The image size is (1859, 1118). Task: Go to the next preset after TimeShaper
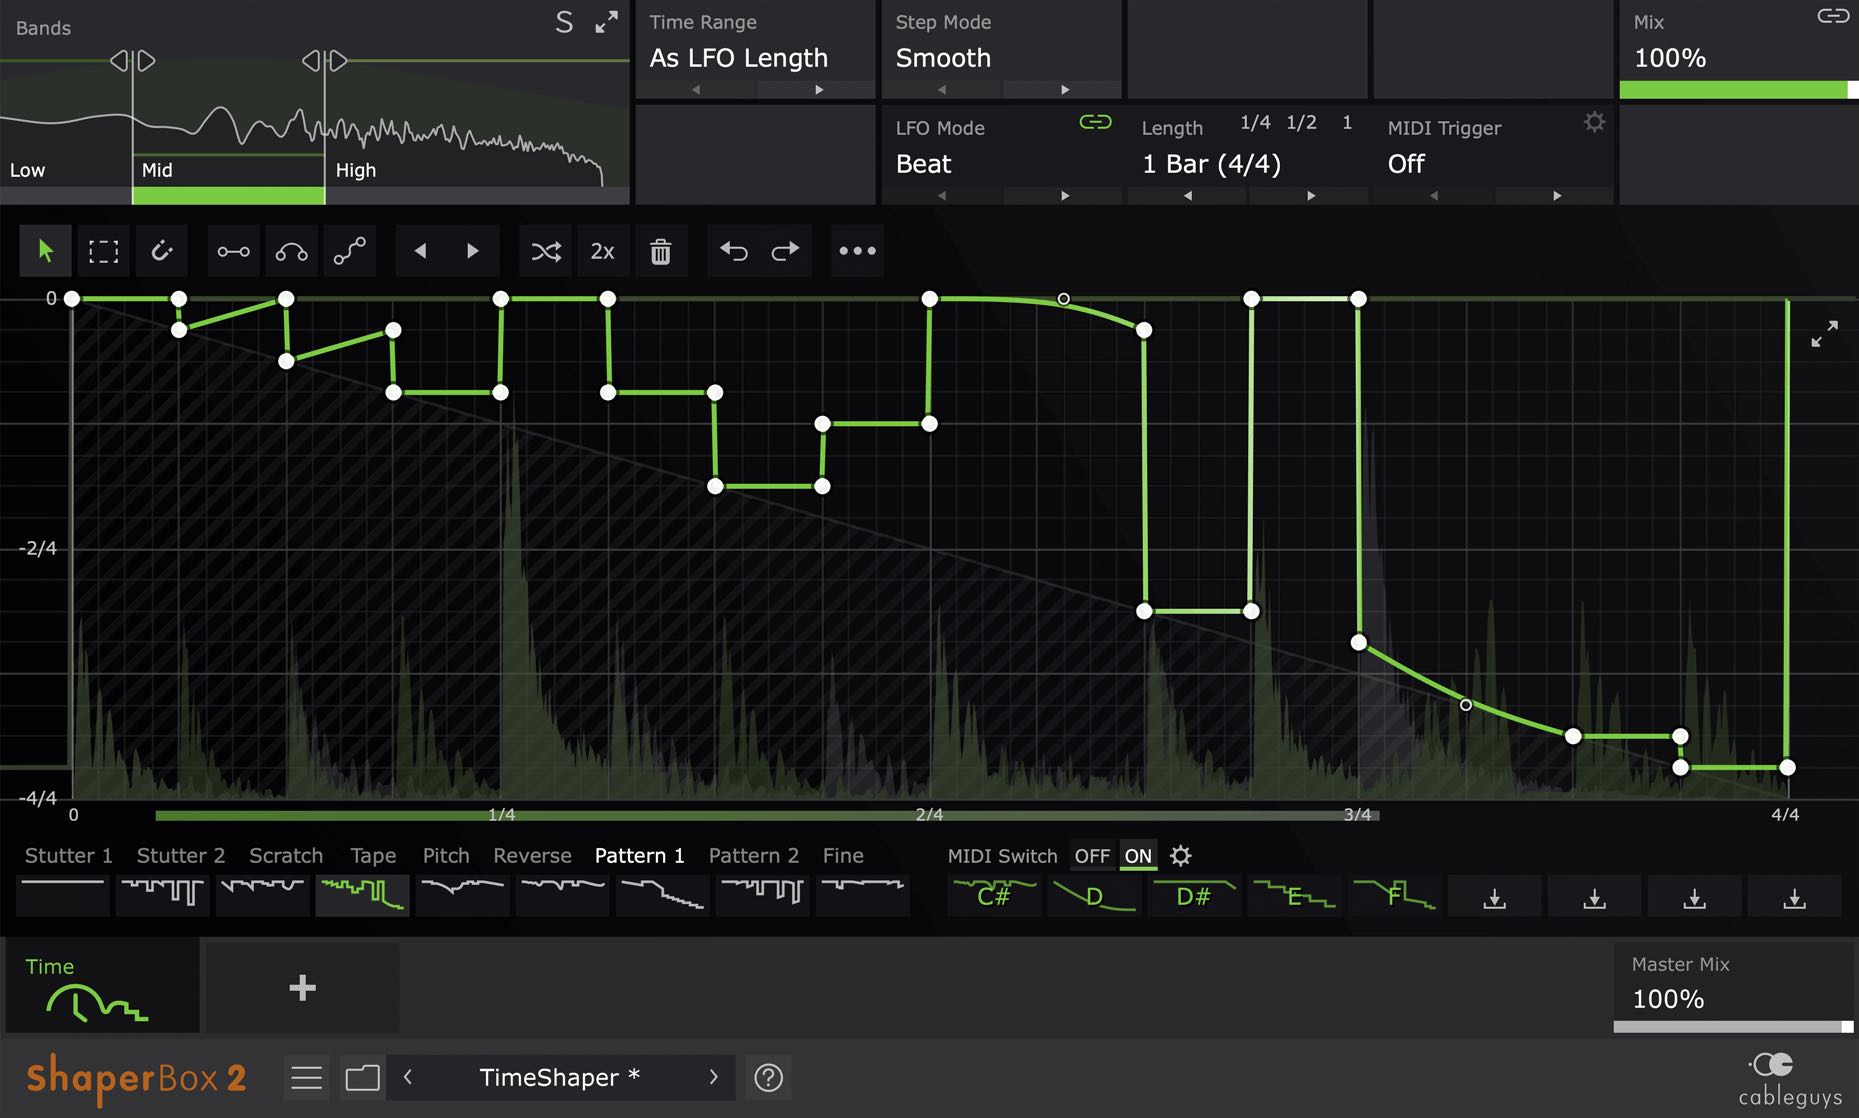tap(713, 1077)
